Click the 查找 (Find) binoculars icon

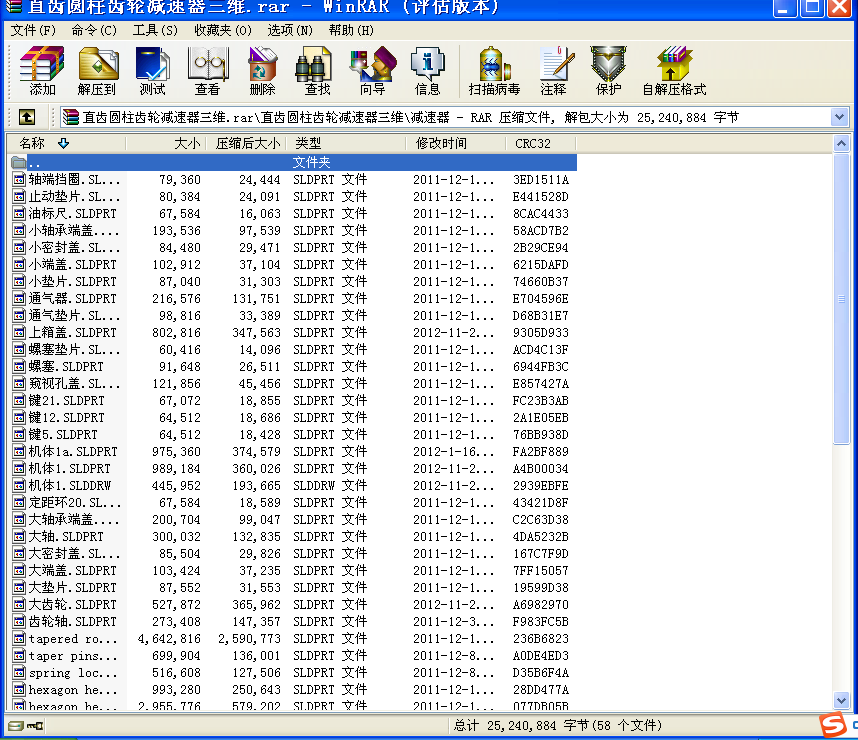(x=317, y=71)
